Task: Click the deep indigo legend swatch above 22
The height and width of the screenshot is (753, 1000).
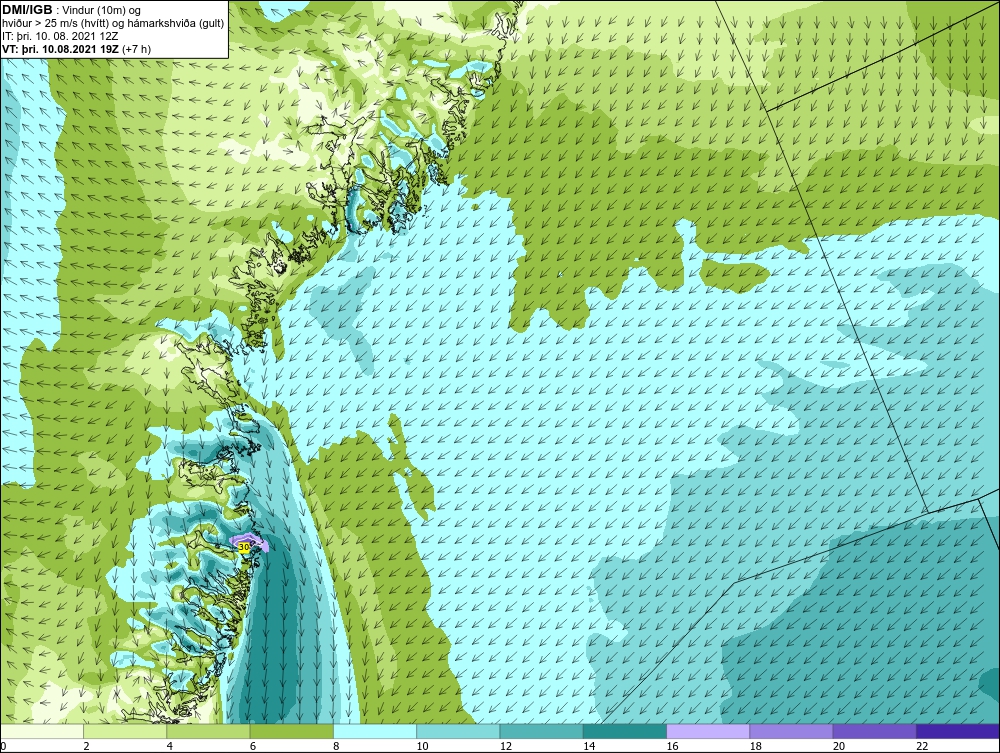Action: 957,731
